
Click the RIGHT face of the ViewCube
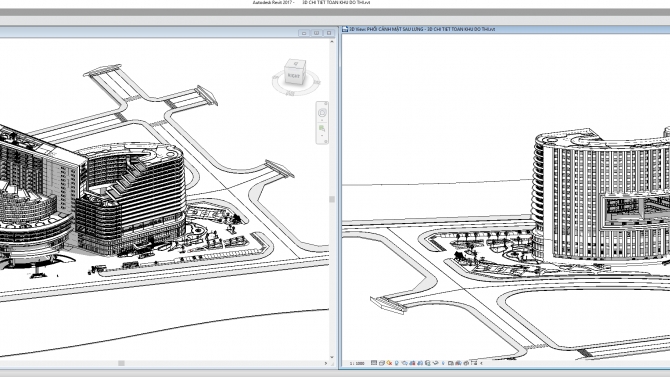293,76
